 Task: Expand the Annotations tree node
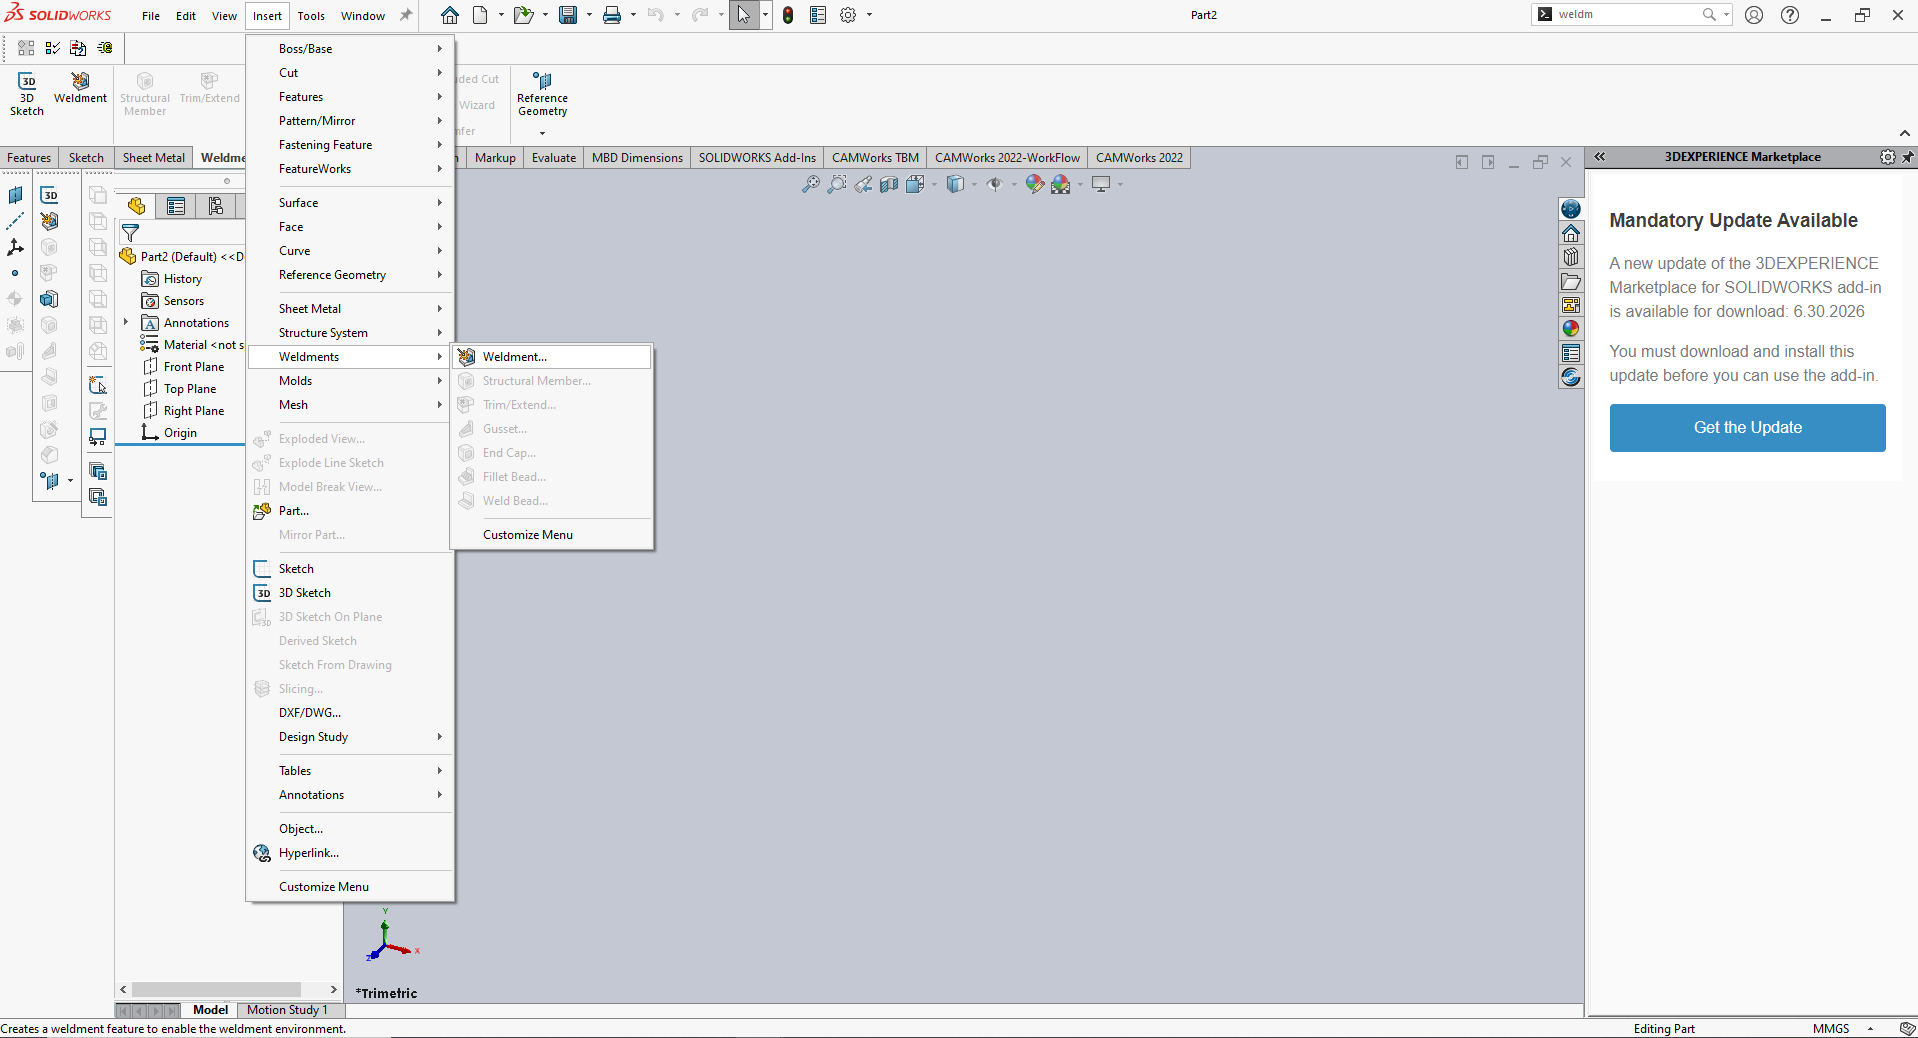click(x=126, y=322)
